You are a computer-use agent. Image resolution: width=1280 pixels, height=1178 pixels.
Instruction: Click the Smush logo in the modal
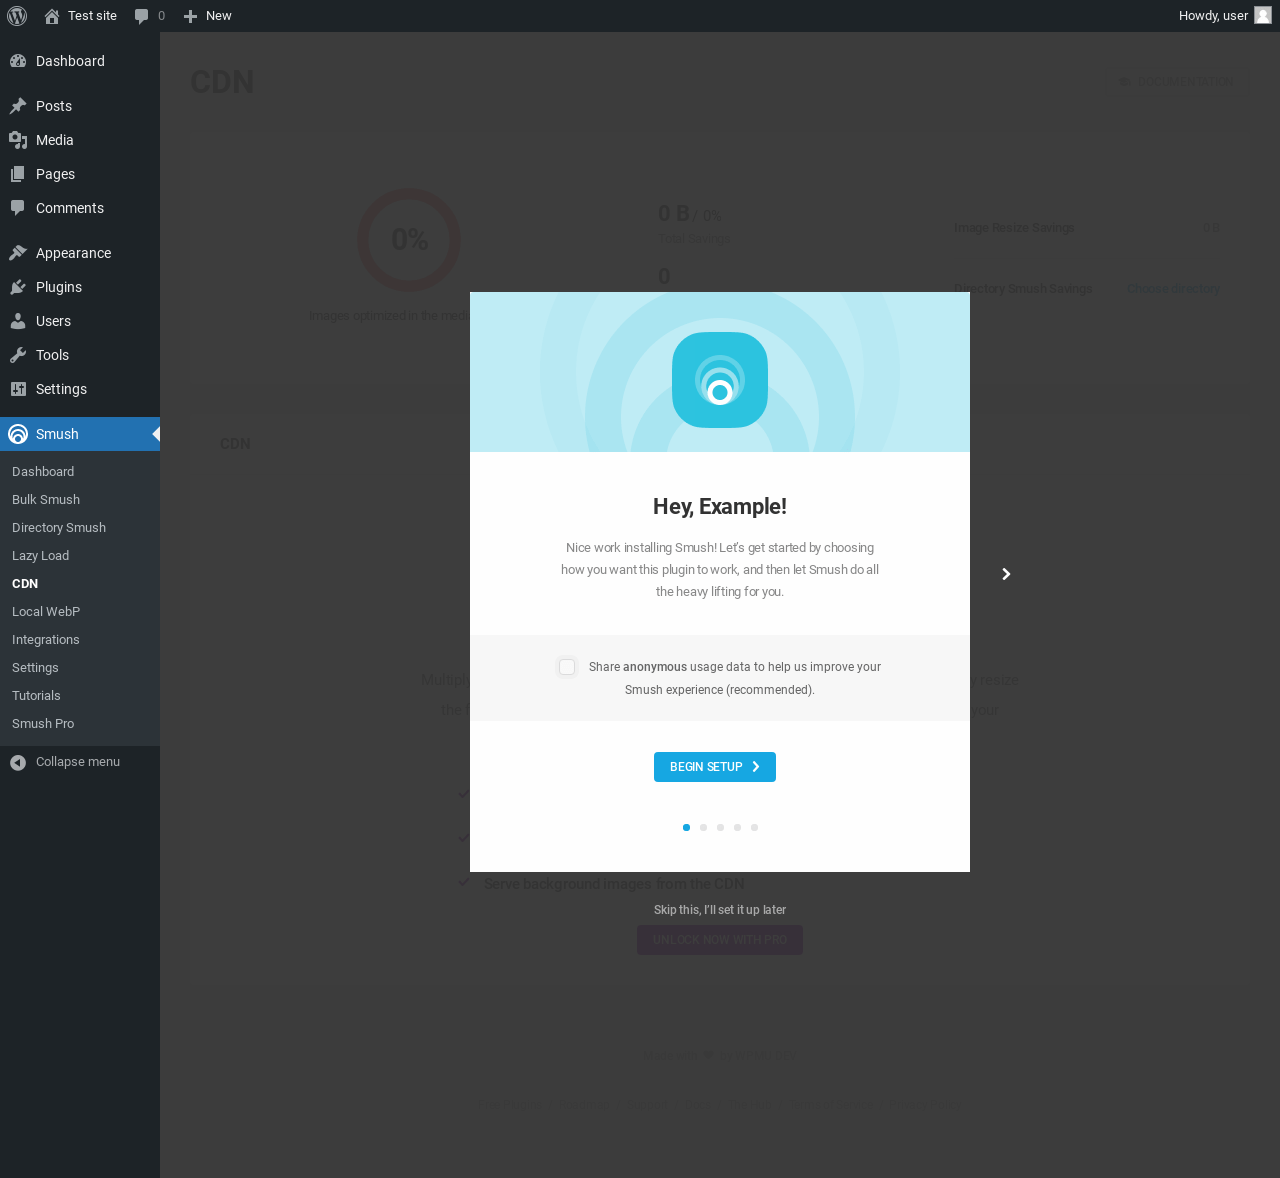tap(720, 380)
